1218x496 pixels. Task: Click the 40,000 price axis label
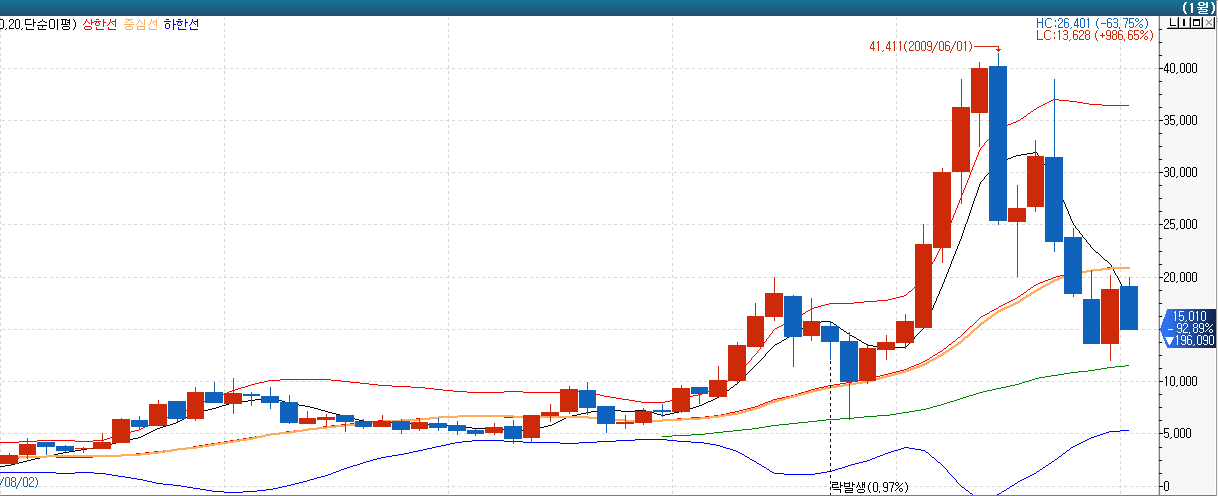click(1178, 68)
